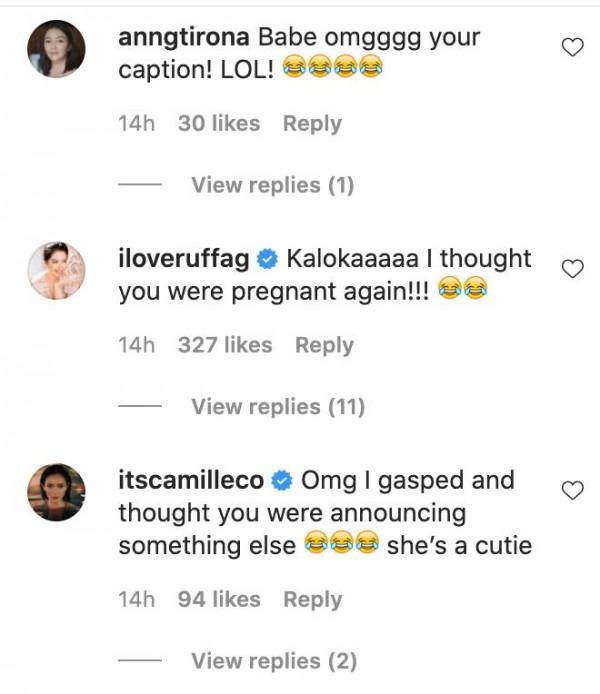Like iloveruffag's comment with the heart

572,269
